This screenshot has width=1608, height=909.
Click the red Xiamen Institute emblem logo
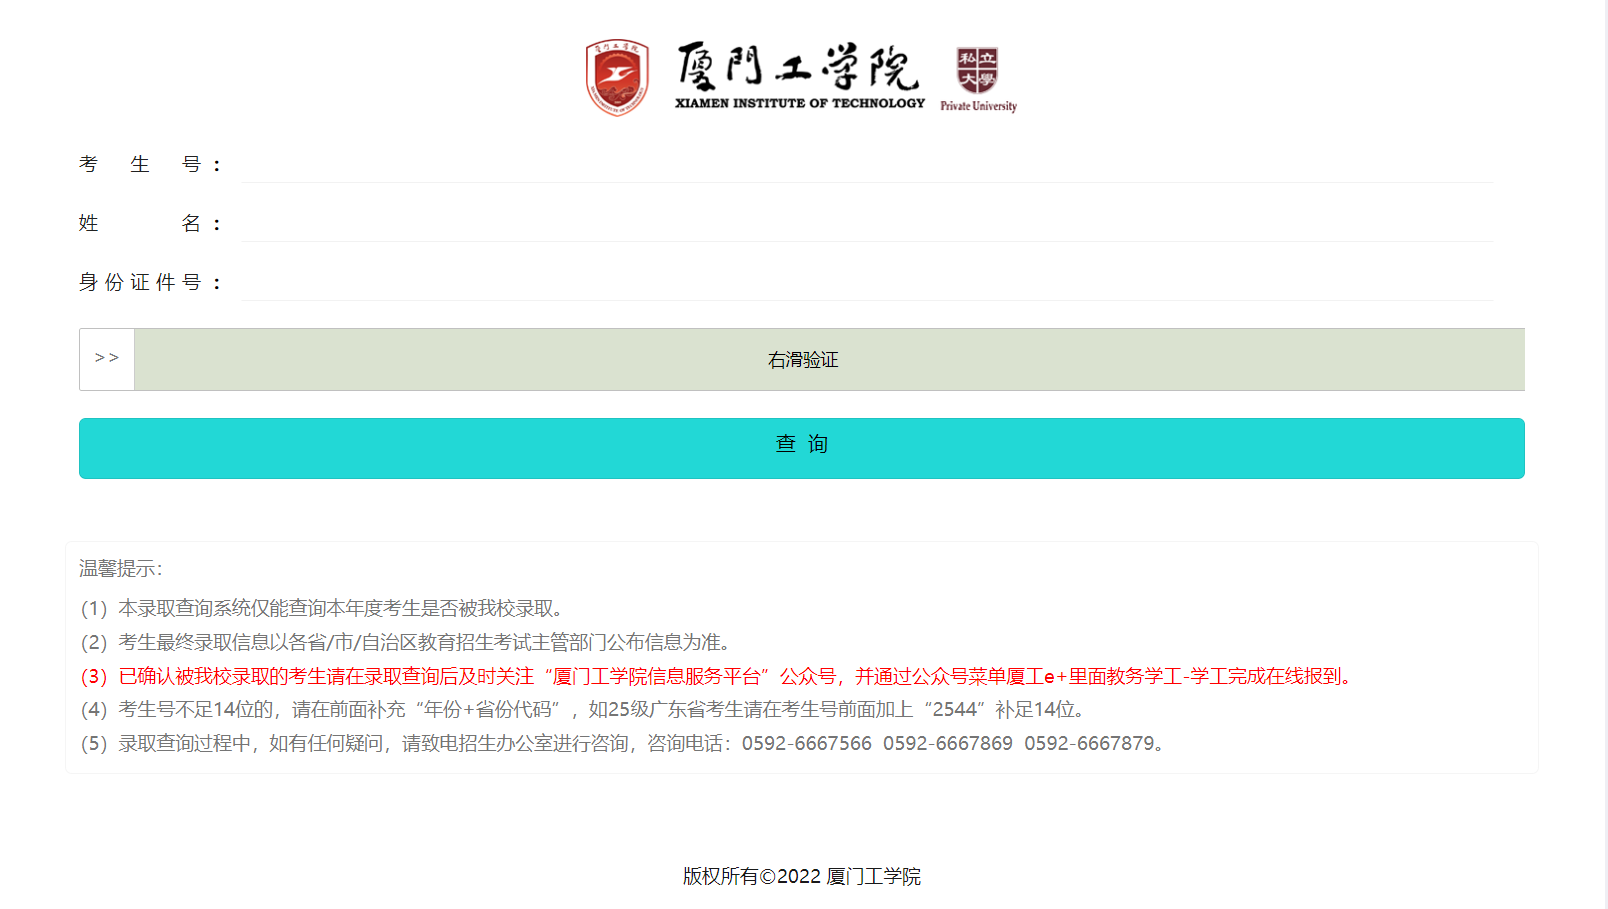pyautogui.click(x=617, y=77)
